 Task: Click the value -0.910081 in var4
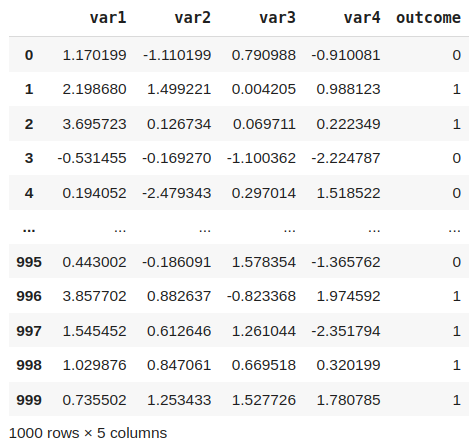tap(346, 55)
